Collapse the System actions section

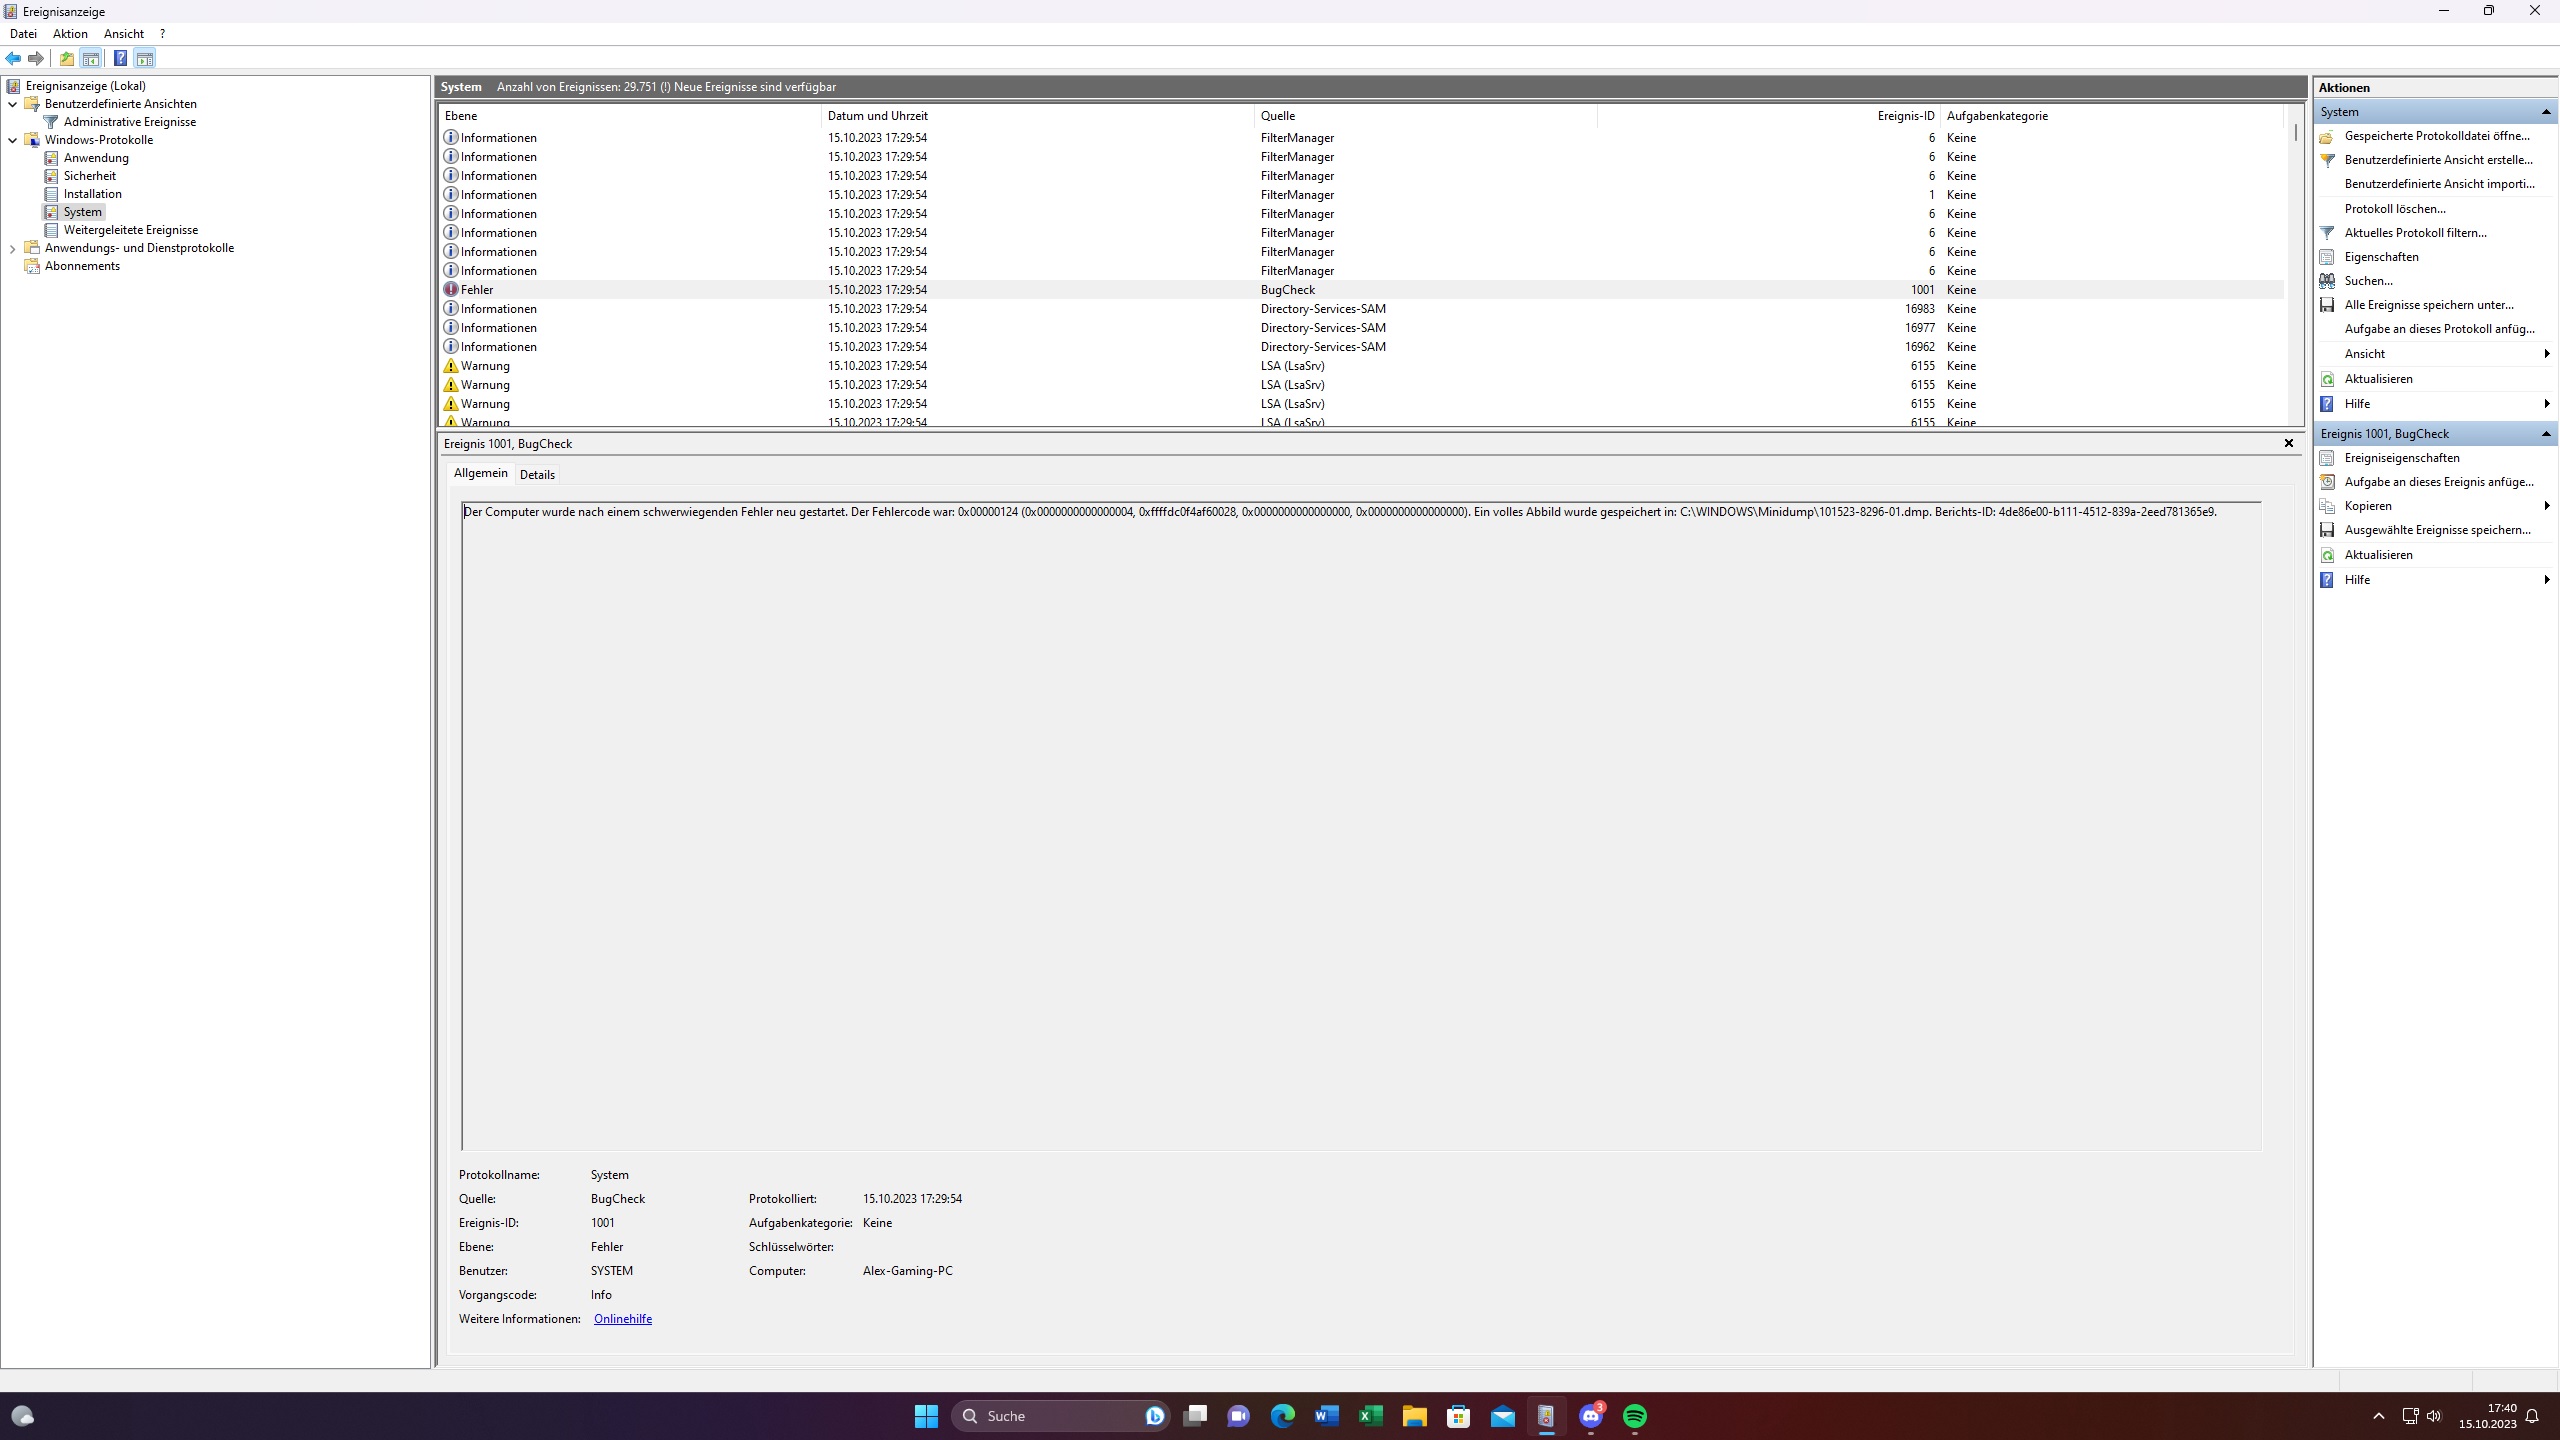(2545, 112)
